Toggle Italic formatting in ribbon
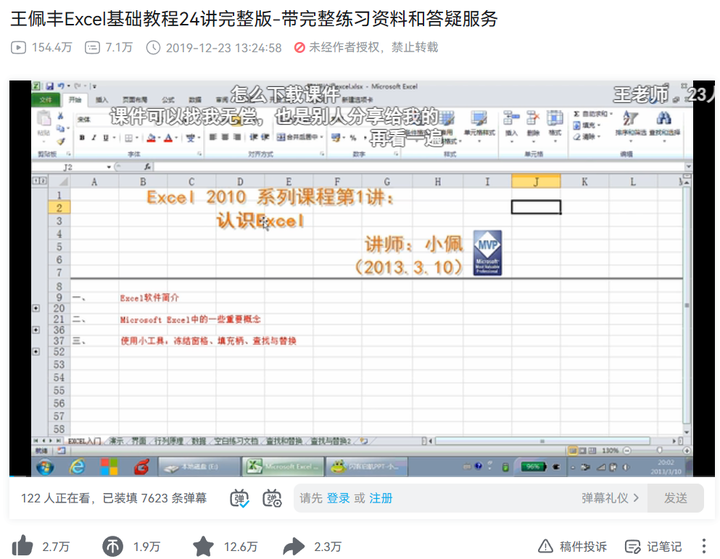This screenshot has height=559, width=720. 94,137
